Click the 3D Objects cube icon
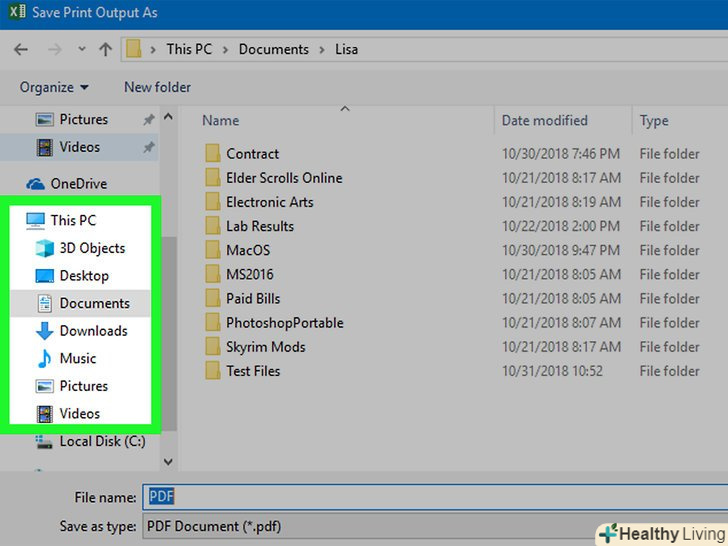This screenshot has height=546, width=728. [45, 248]
